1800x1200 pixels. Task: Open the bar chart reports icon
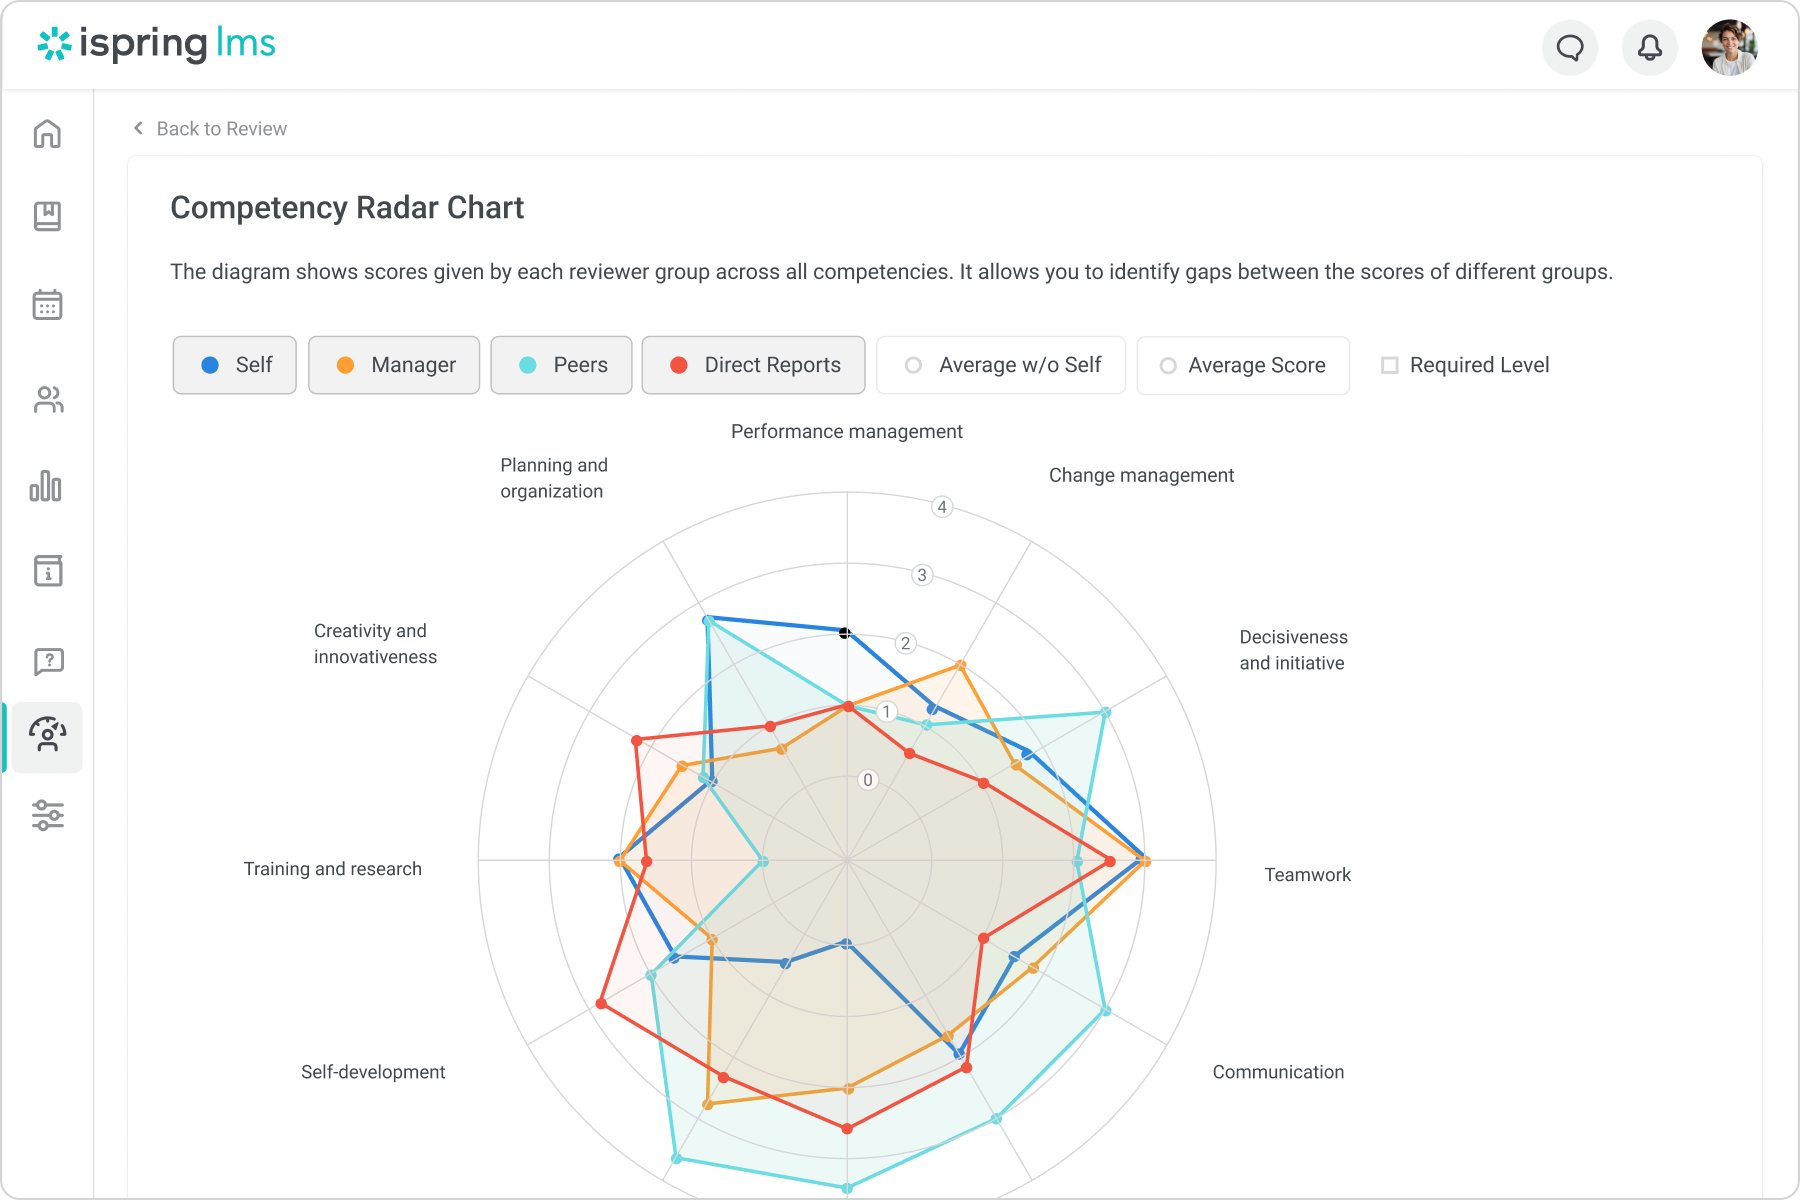pos(47,487)
